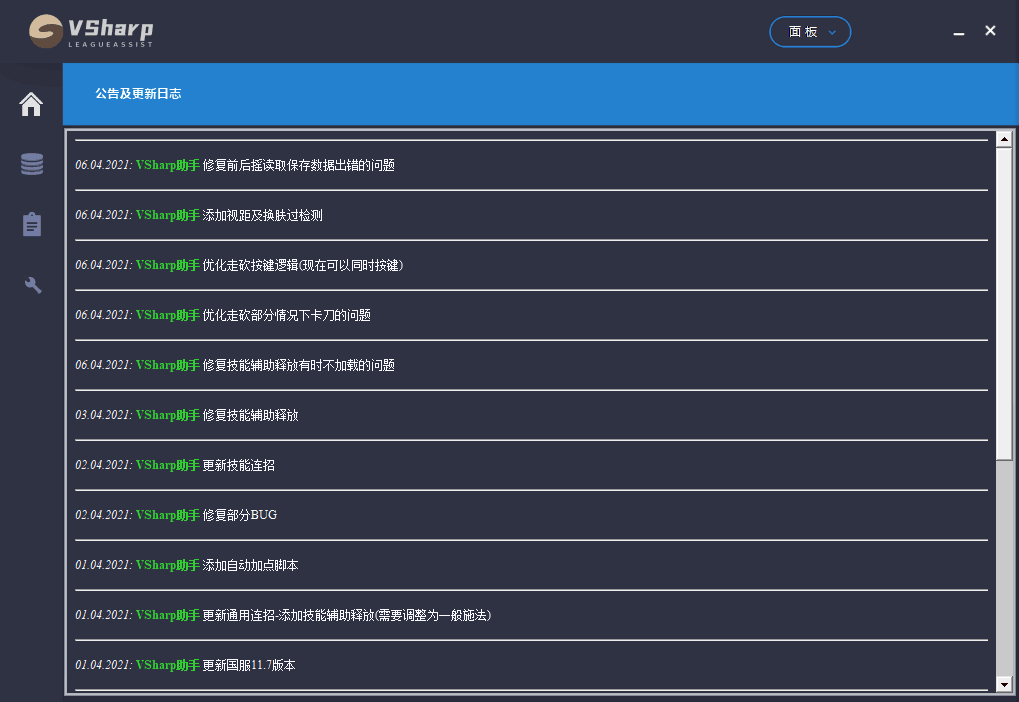
Task: Click the VSharp LeagueAssist logo
Action: pyautogui.click(x=91, y=31)
